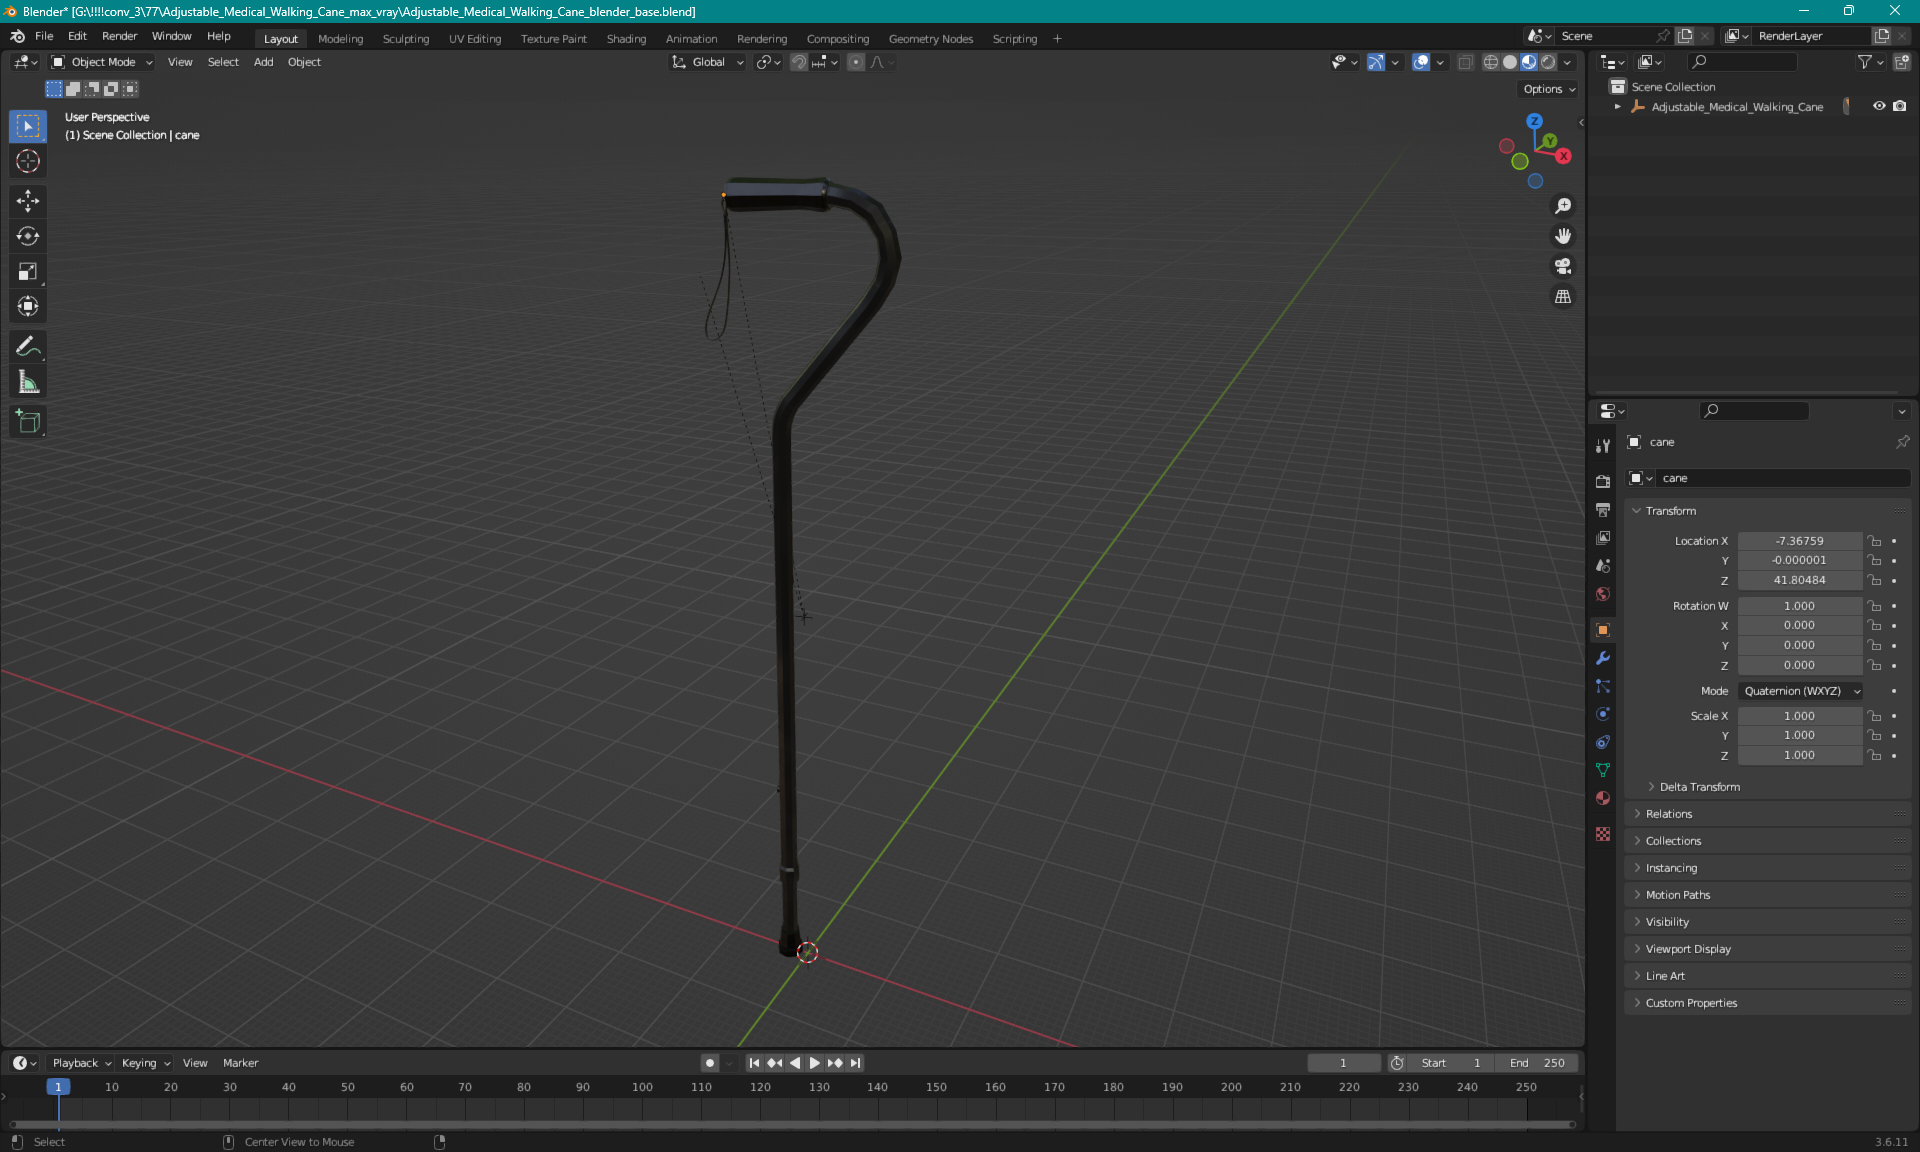Activate the 3D Cursor tool
The image size is (1920, 1152).
point(28,161)
